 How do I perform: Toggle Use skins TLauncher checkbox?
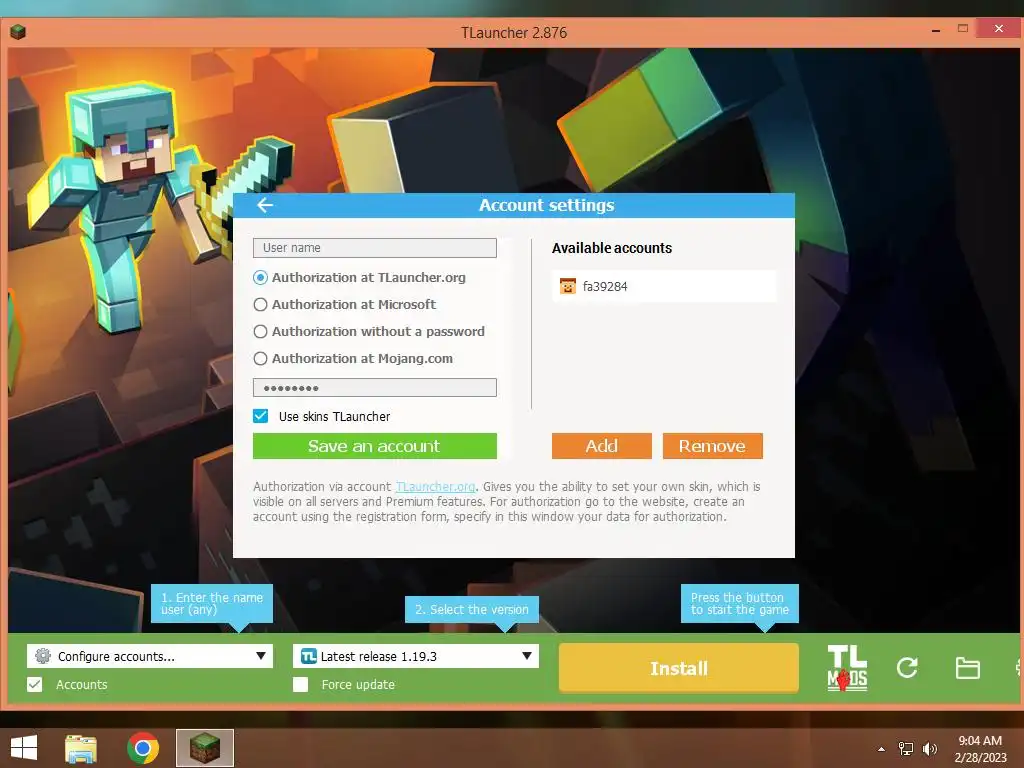261,416
